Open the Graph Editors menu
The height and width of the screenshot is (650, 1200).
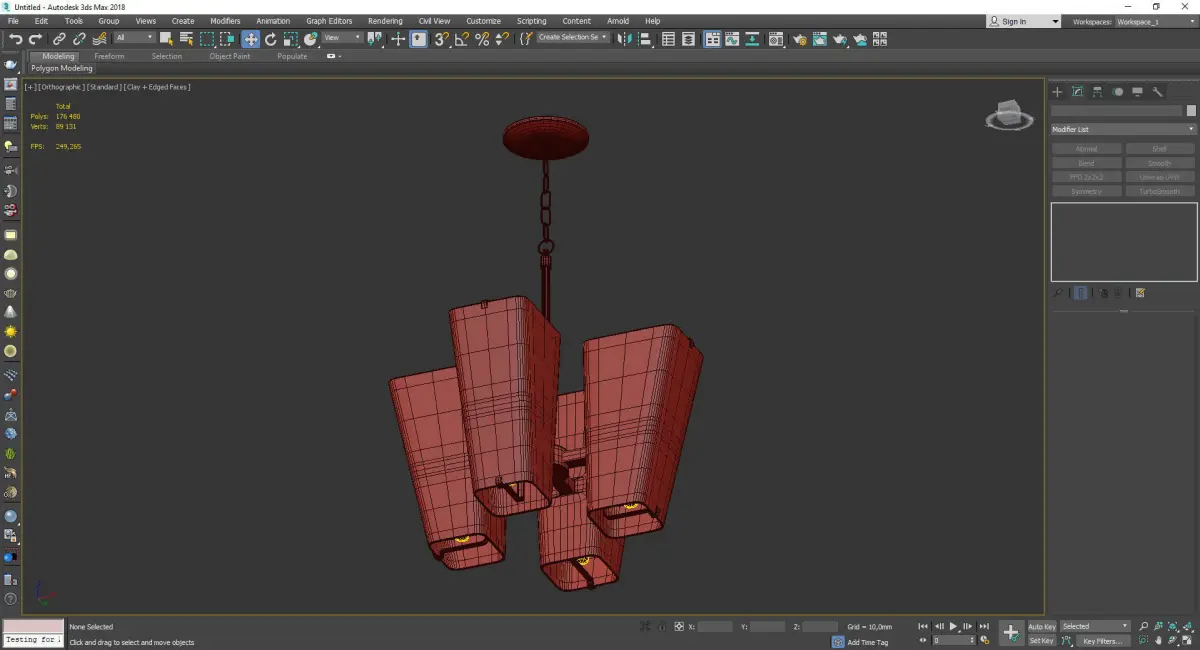pos(329,21)
